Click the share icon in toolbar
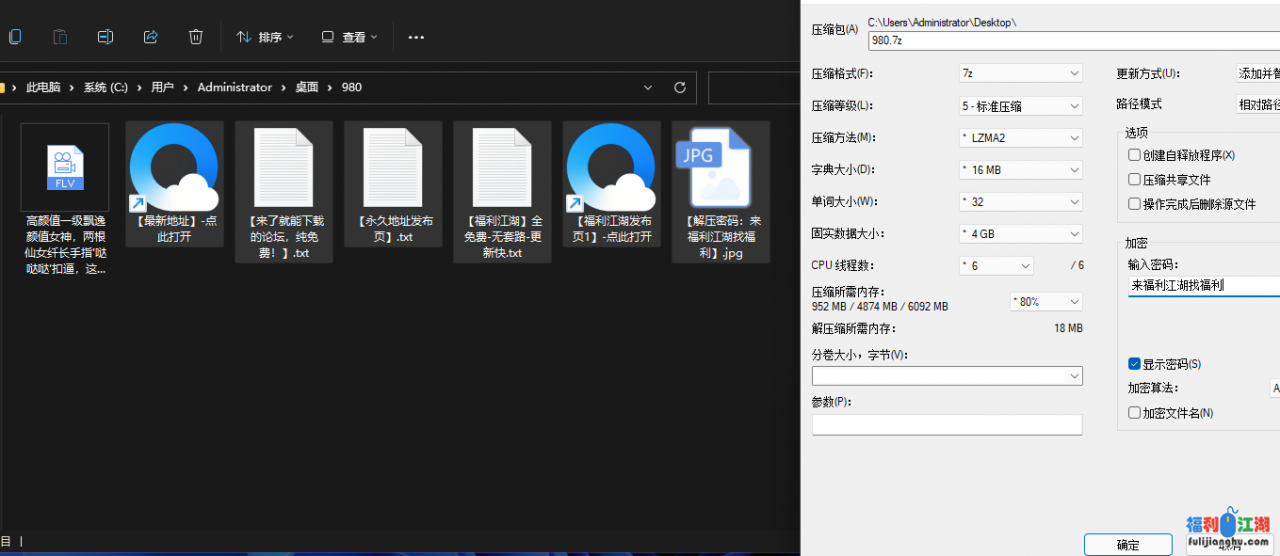 click(151, 37)
